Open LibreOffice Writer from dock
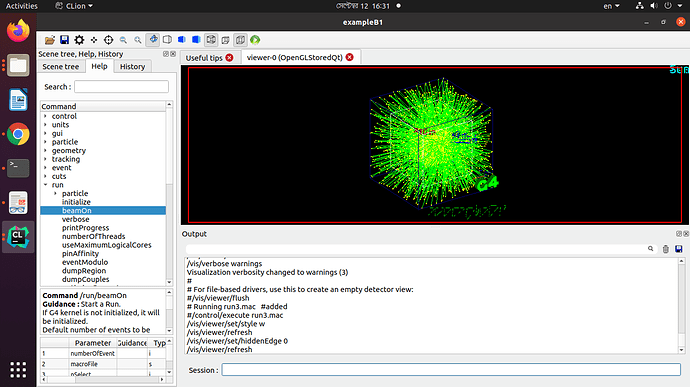Screen dimensions: 690x387 (x=18, y=100)
